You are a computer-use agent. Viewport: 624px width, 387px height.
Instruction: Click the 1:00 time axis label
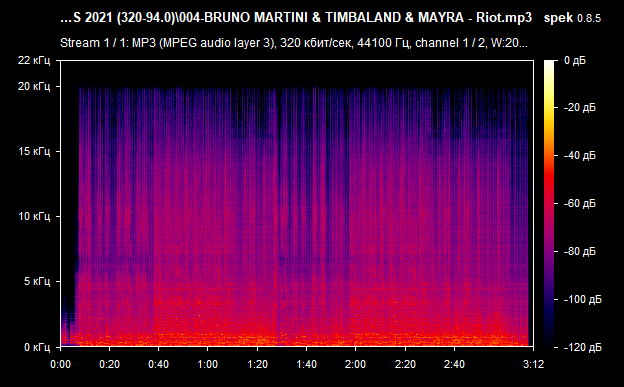coord(207,364)
